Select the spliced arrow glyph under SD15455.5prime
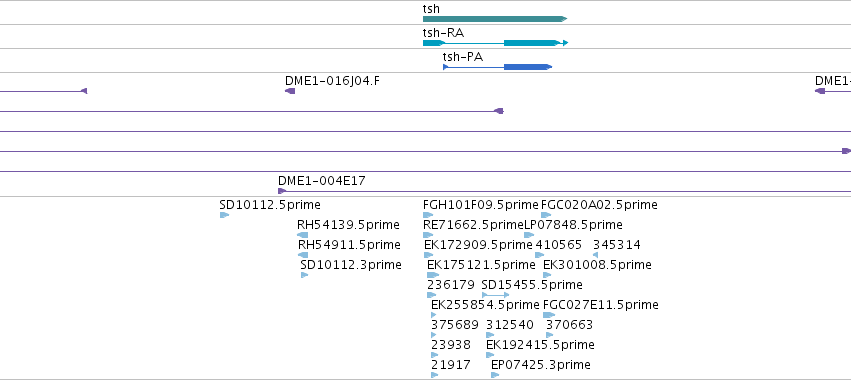 [x=496, y=295]
